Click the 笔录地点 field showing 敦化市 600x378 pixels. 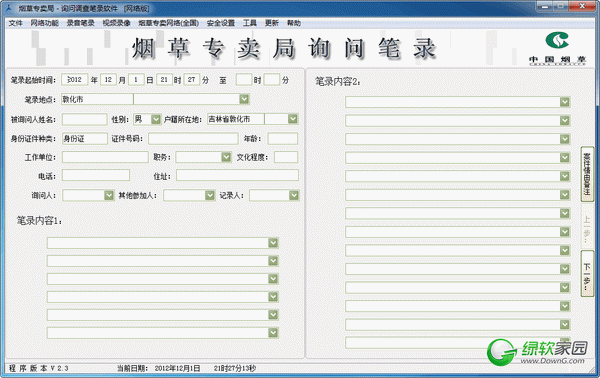(x=97, y=99)
